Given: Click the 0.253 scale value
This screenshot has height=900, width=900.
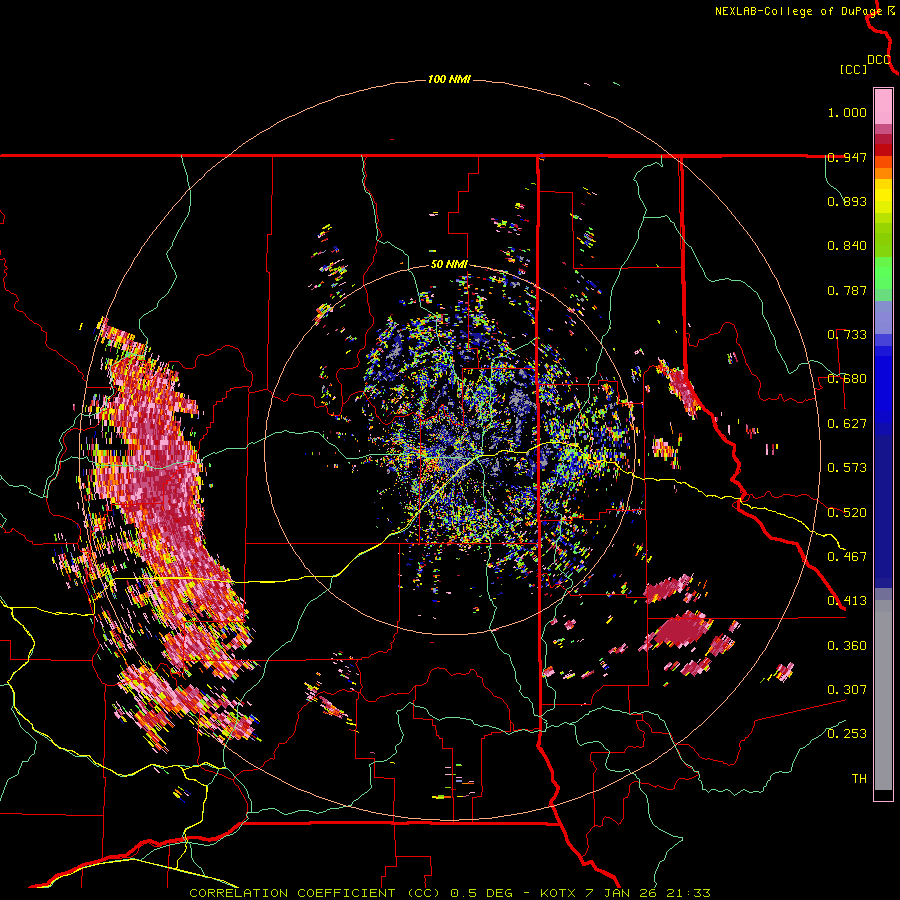Looking at the screenshot, I should (847, 734).
